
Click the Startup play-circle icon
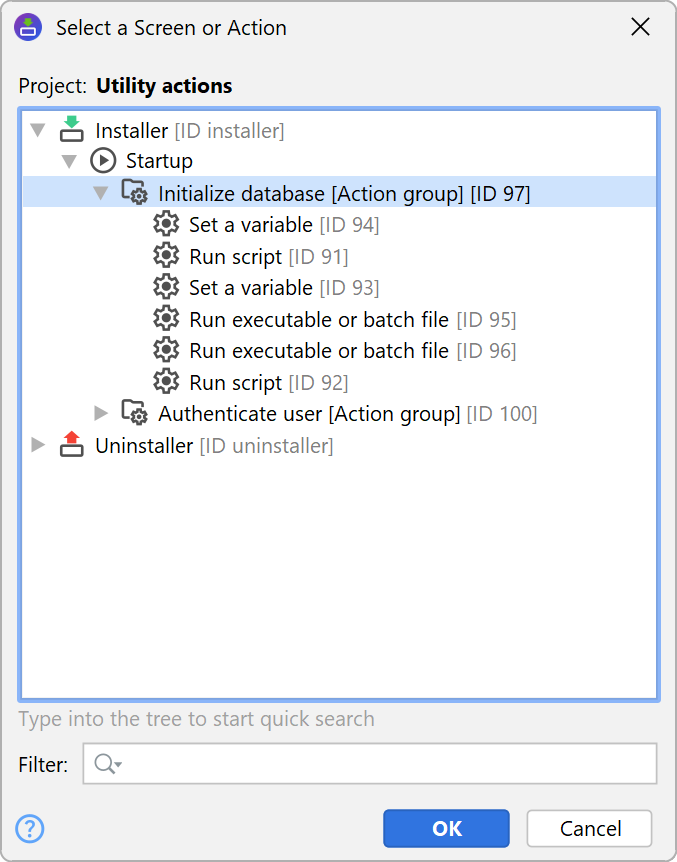tap(103, 160)
